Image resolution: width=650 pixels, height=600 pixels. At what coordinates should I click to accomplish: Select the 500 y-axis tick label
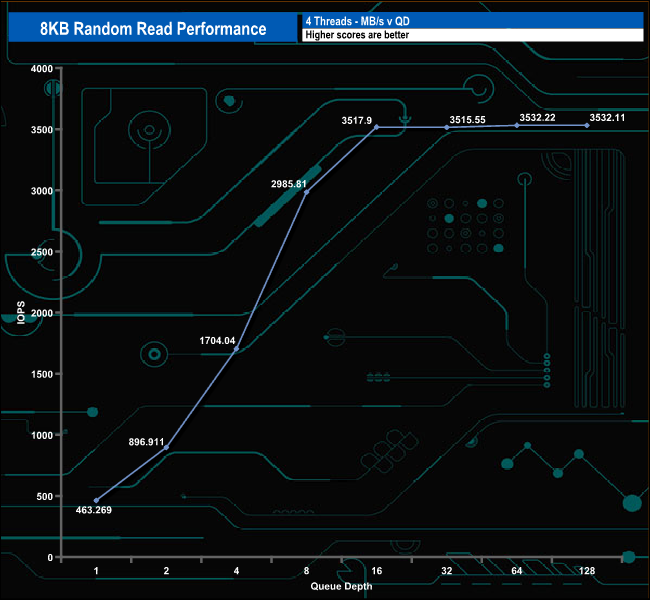[x=43, y=496]
